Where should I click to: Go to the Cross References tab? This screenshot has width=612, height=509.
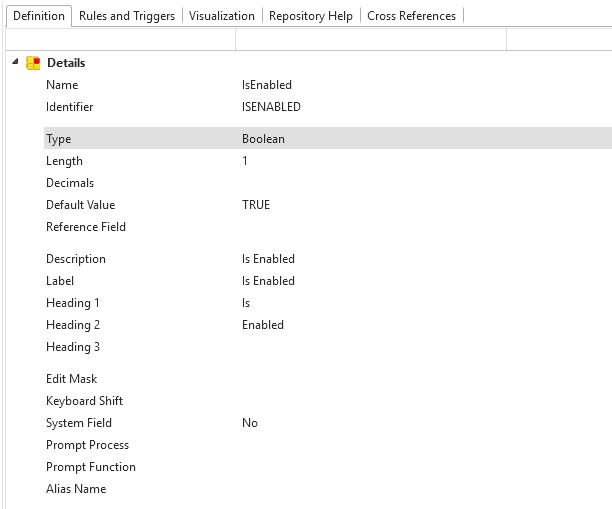point(411,16)
